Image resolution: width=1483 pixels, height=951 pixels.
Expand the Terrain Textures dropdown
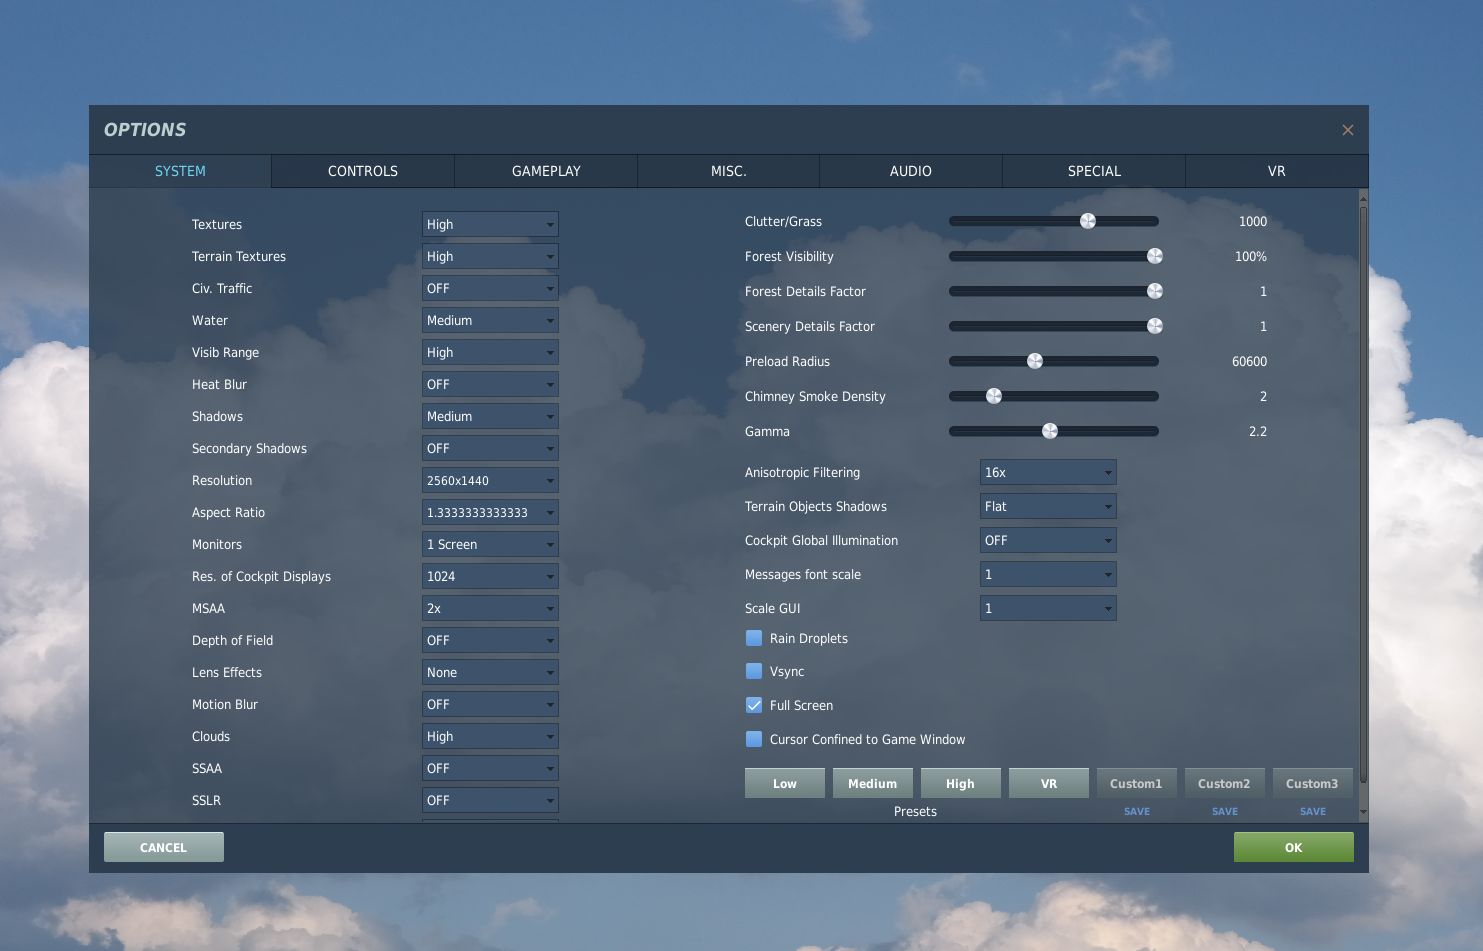click(490, 256)
